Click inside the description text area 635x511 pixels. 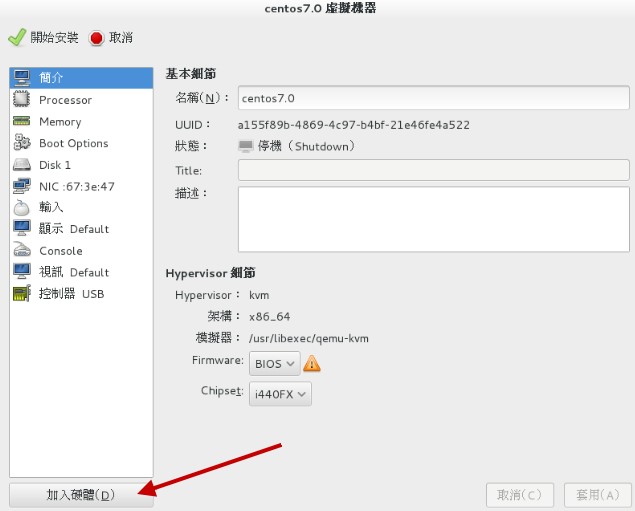pyautogui.click(x=433, y=219)
